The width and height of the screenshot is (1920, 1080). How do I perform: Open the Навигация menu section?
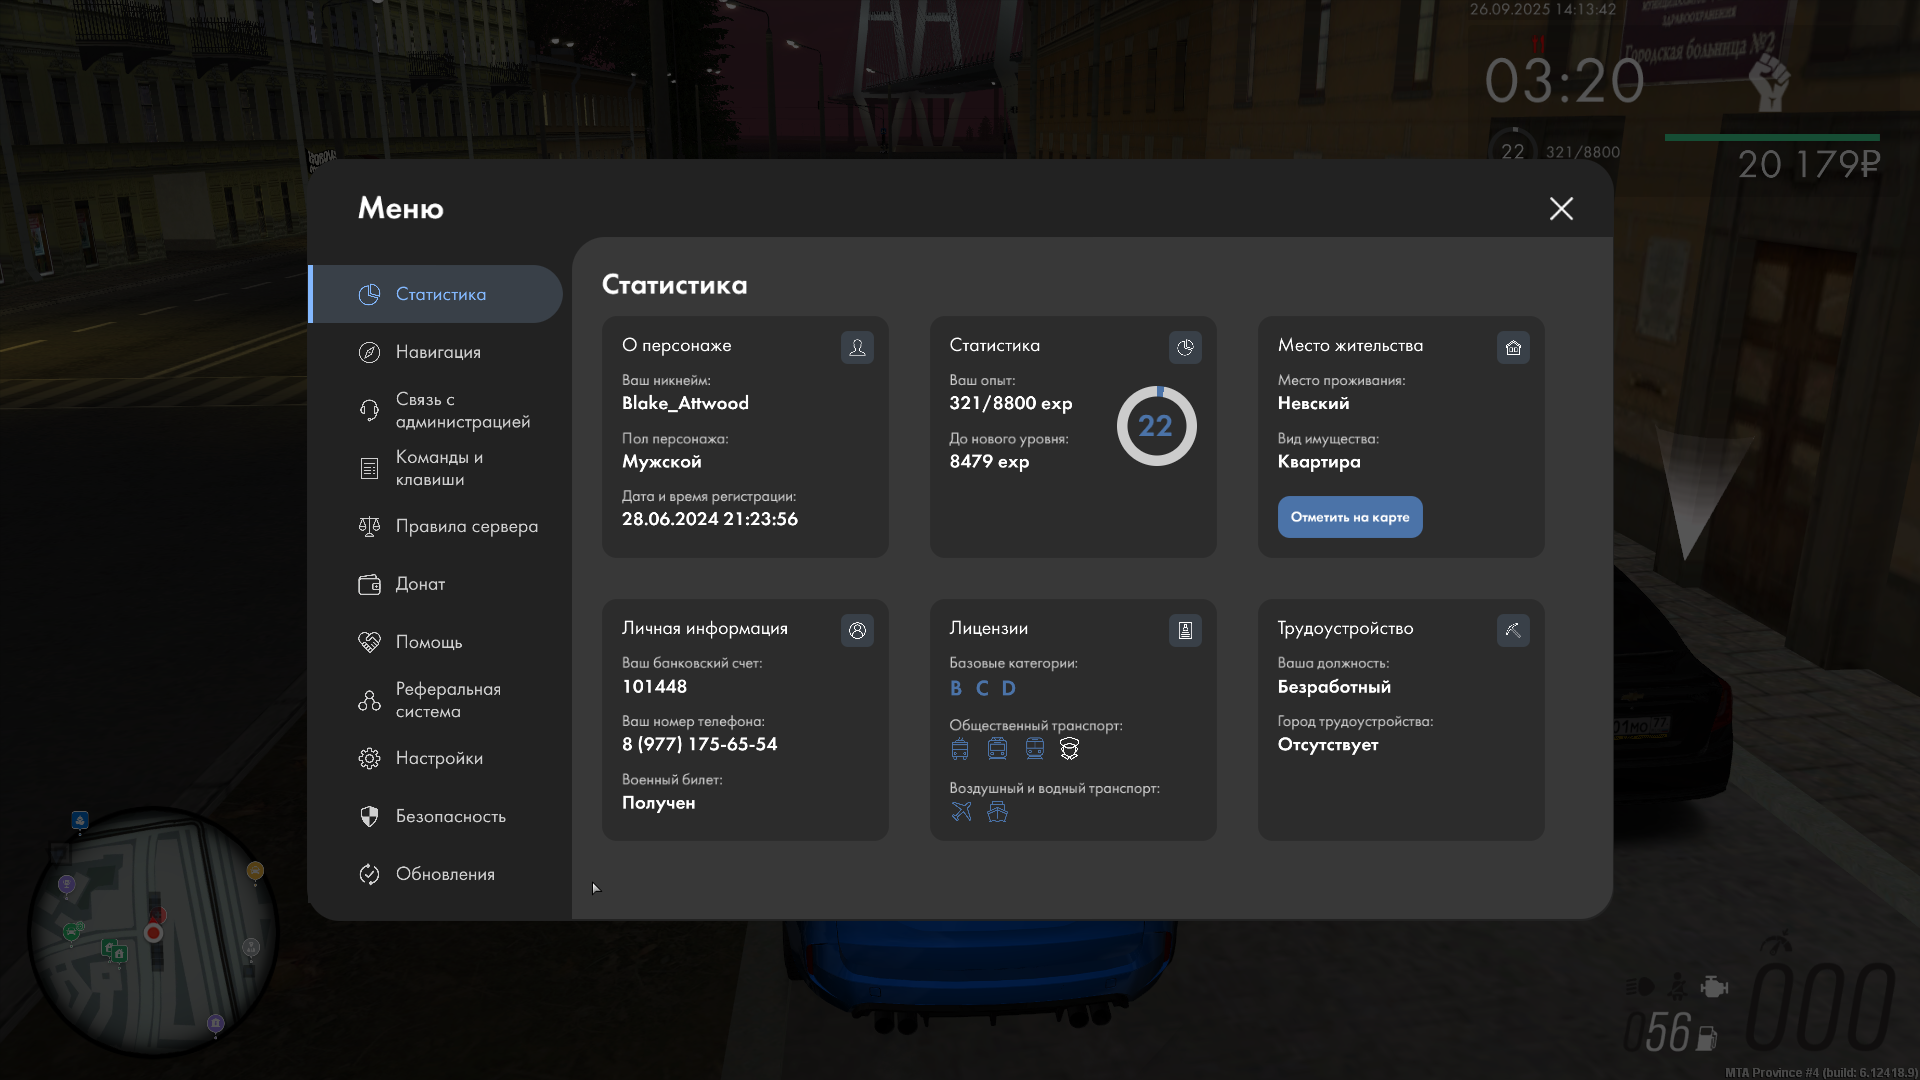(438, 352)
